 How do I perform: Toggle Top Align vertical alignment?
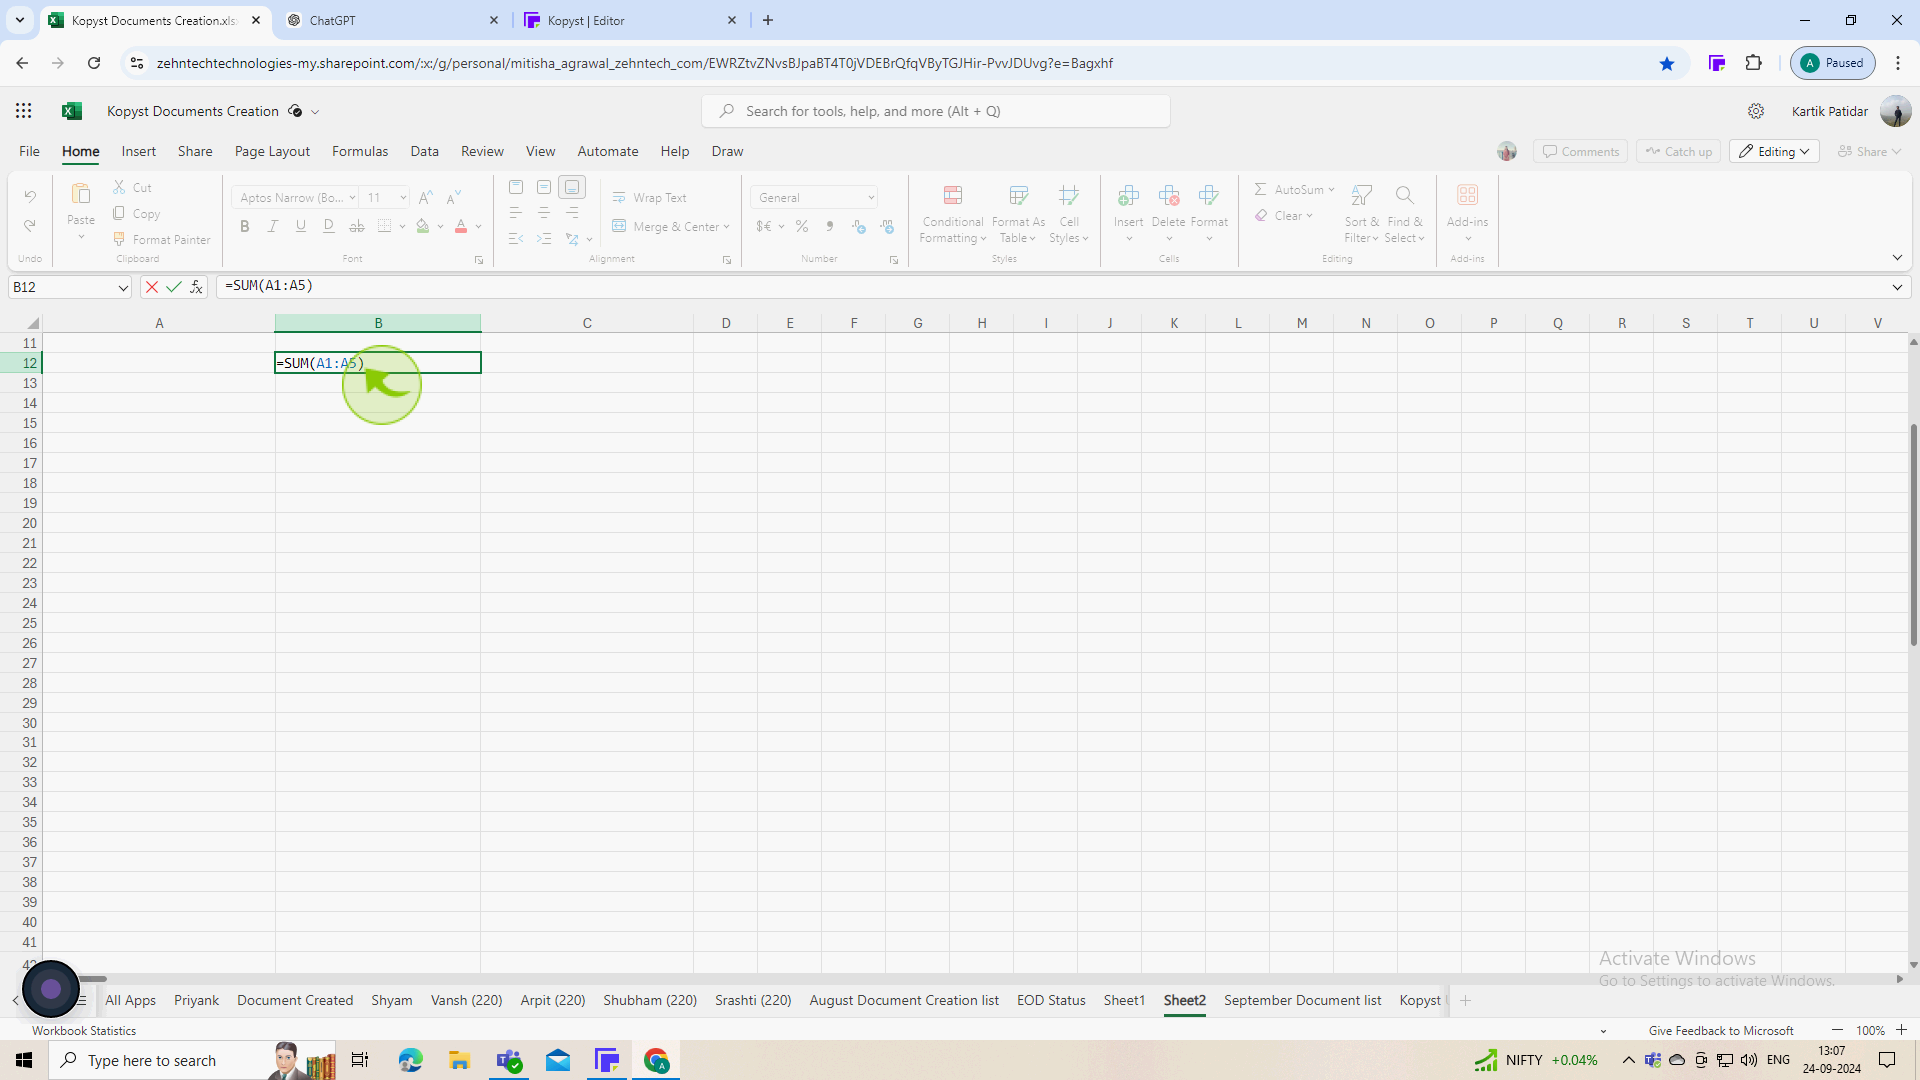coord(516,187)
